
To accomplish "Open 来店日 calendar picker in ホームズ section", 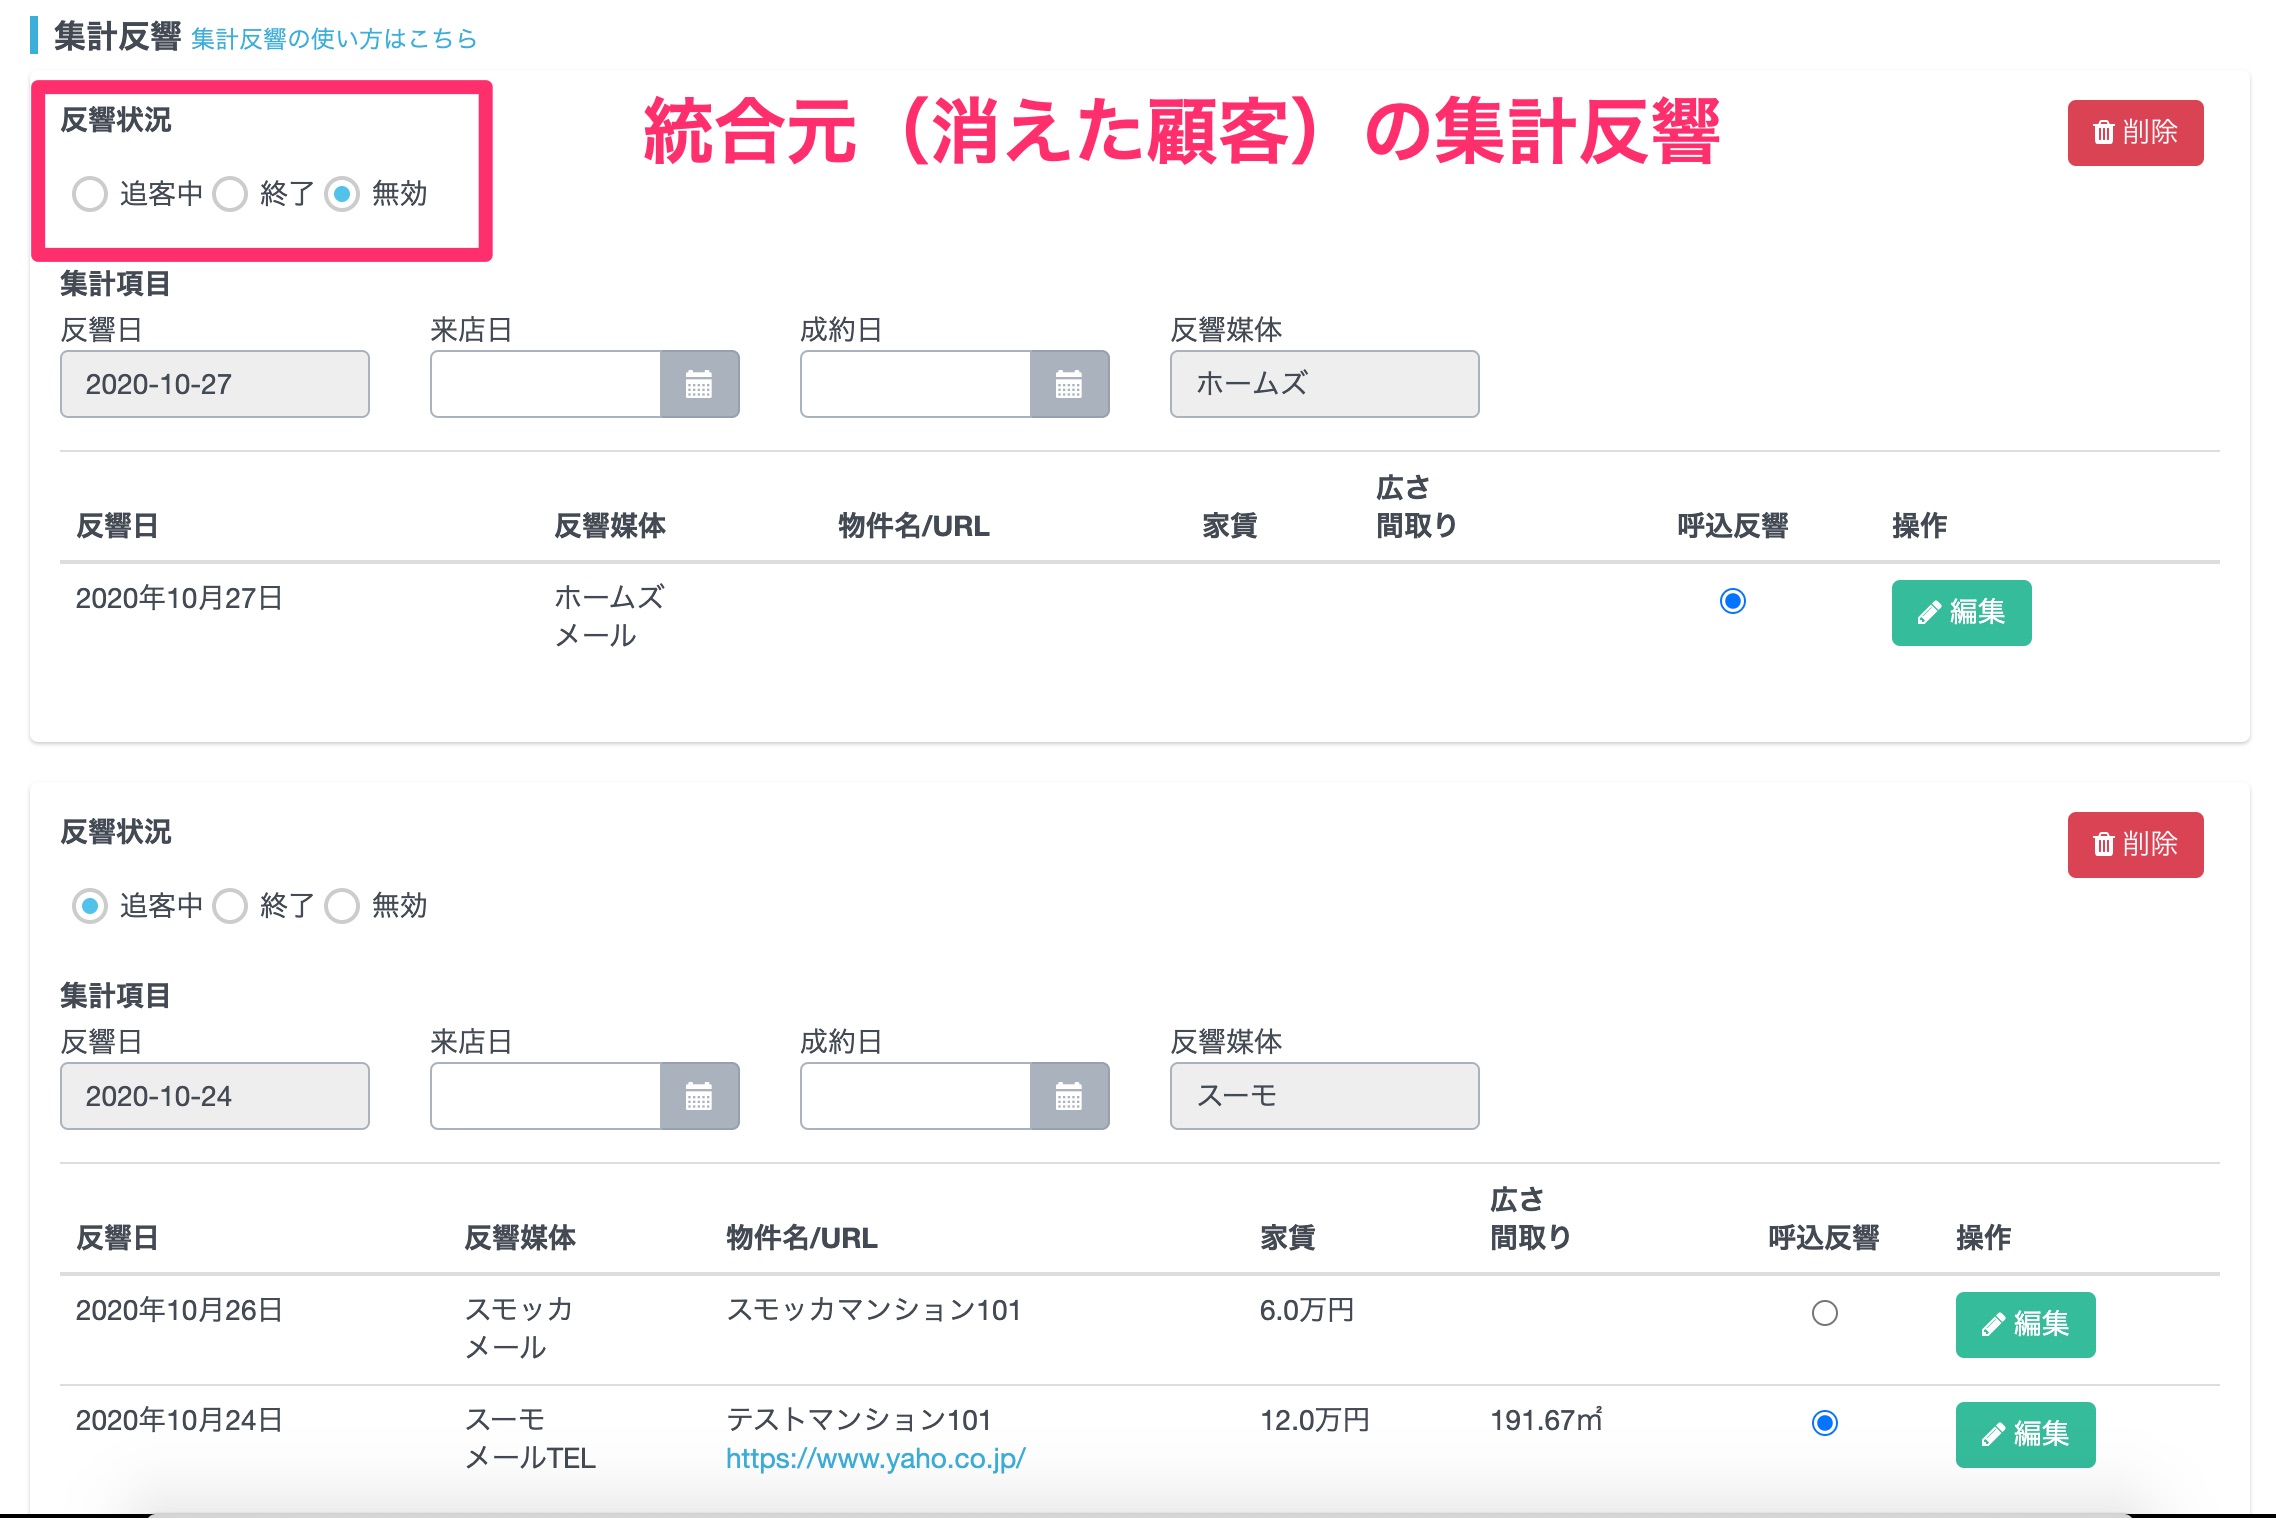I will coord(699,384).
